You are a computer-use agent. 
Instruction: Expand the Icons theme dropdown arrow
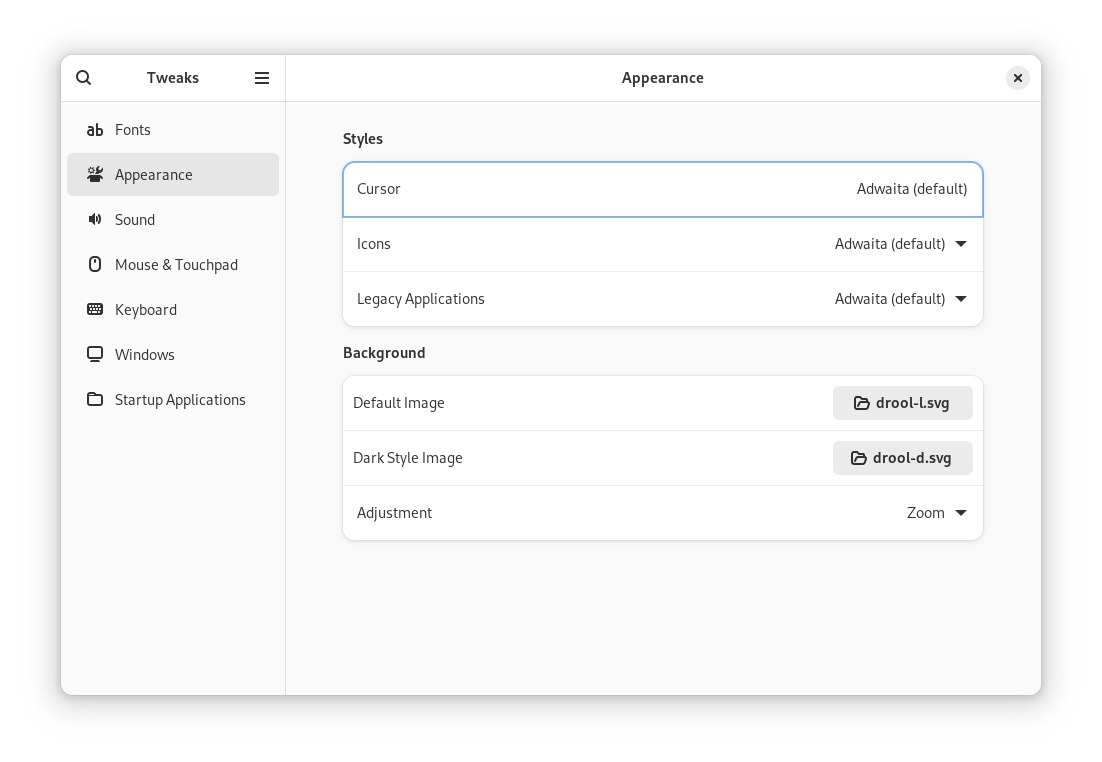961,244
